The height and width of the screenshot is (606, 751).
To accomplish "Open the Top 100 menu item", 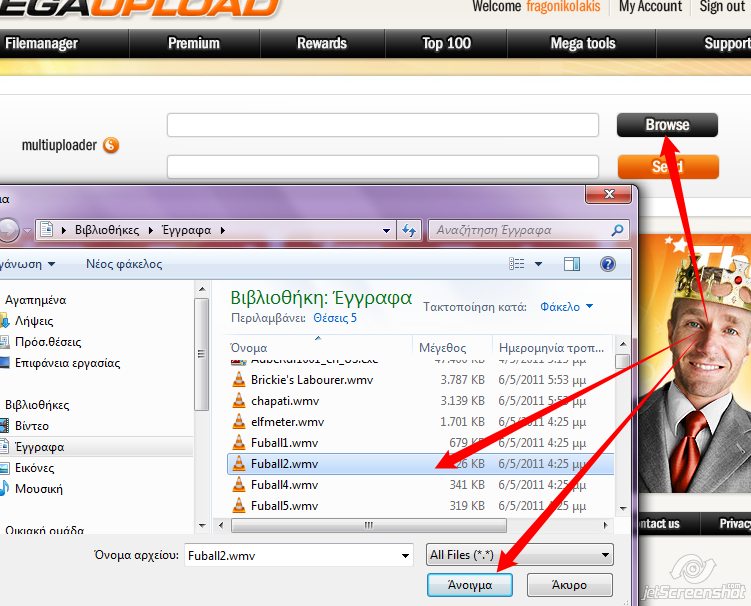I will (x=446, y=44).
